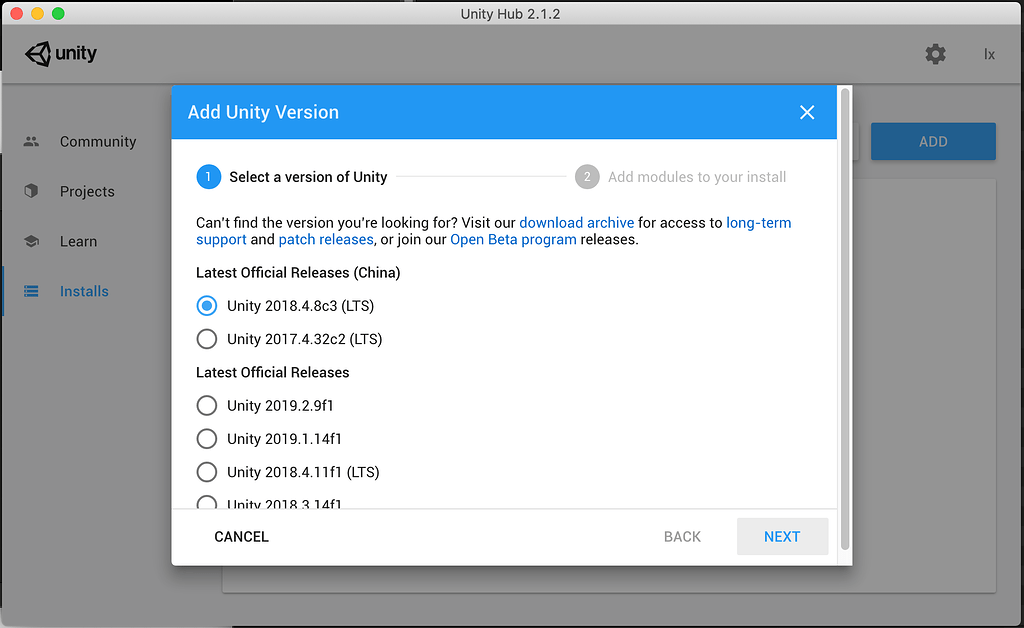Select the Community sidebar icon
Screen dimensions: 1024x628
33,141
